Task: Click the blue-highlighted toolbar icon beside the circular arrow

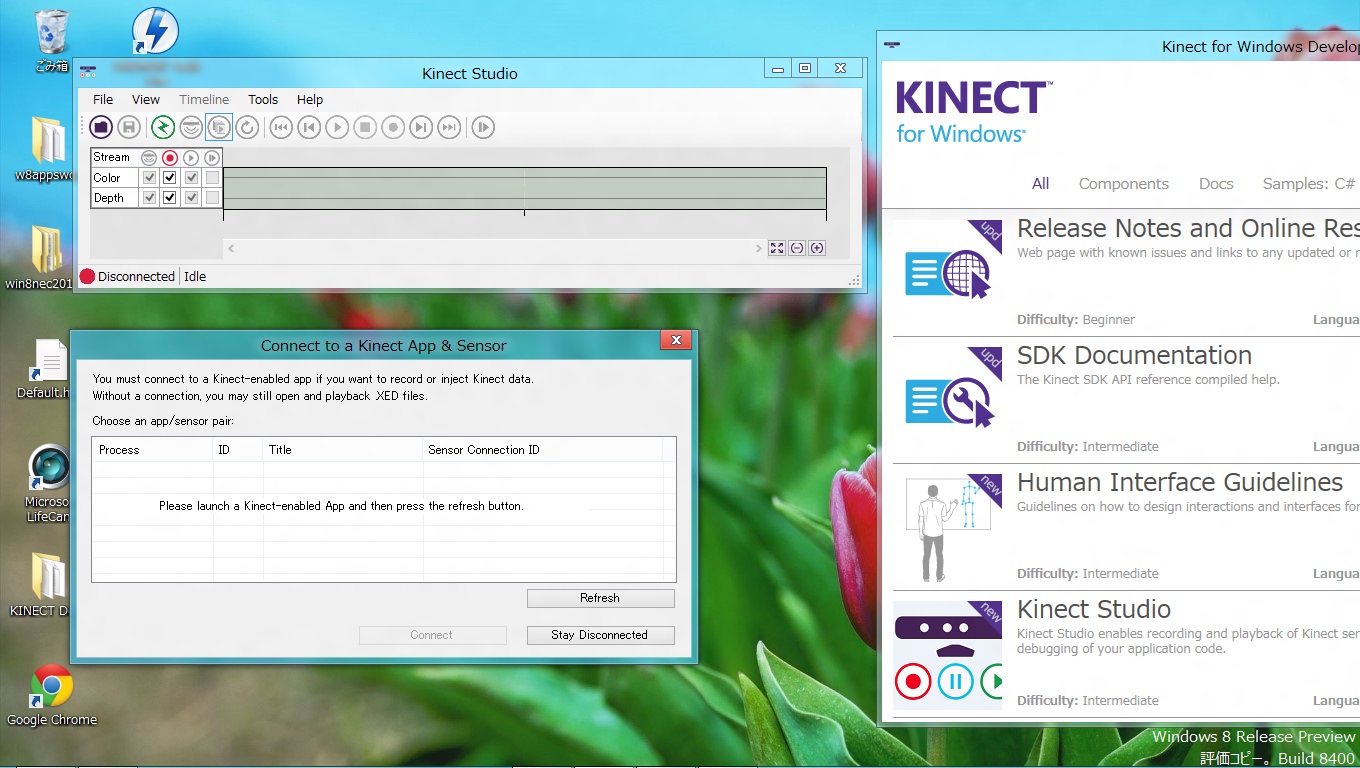Action: click(219, 127)
